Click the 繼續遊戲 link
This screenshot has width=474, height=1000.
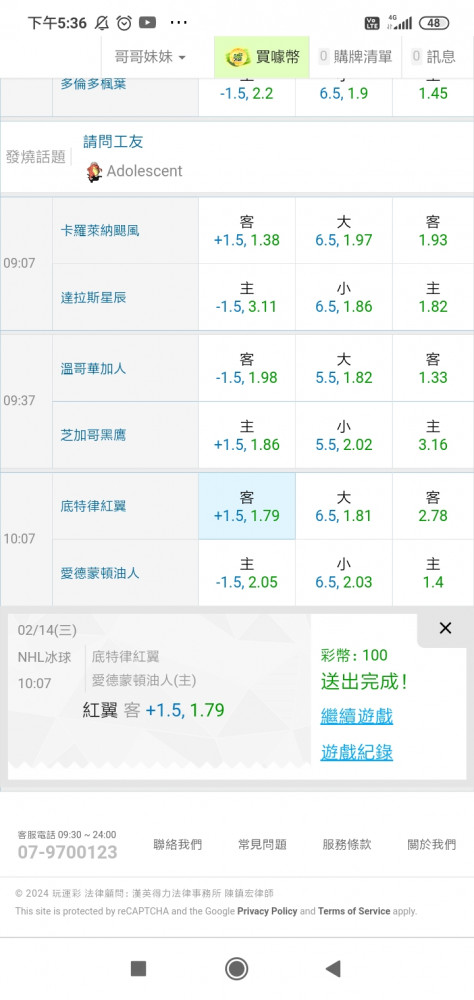point(357,716)
